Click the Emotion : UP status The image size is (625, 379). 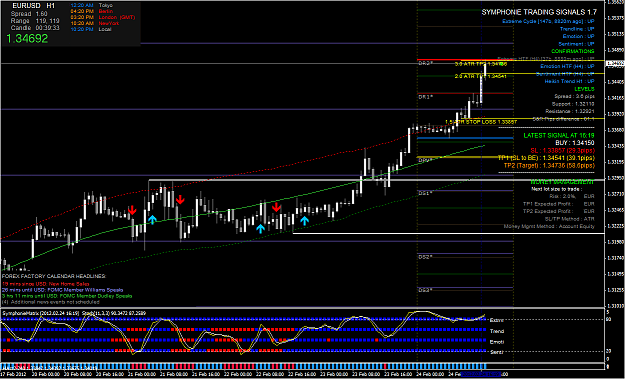tap(578, 36)
